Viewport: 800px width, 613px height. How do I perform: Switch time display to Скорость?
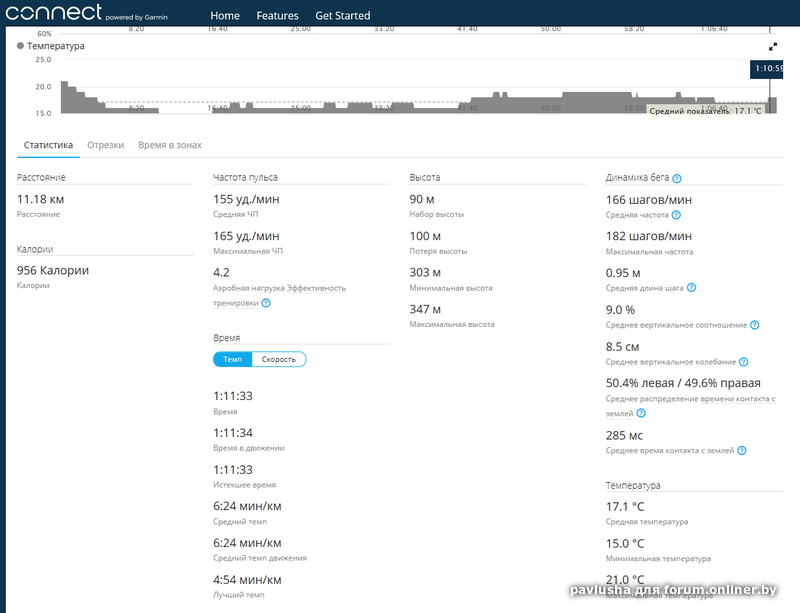click(x=278, y=359)
